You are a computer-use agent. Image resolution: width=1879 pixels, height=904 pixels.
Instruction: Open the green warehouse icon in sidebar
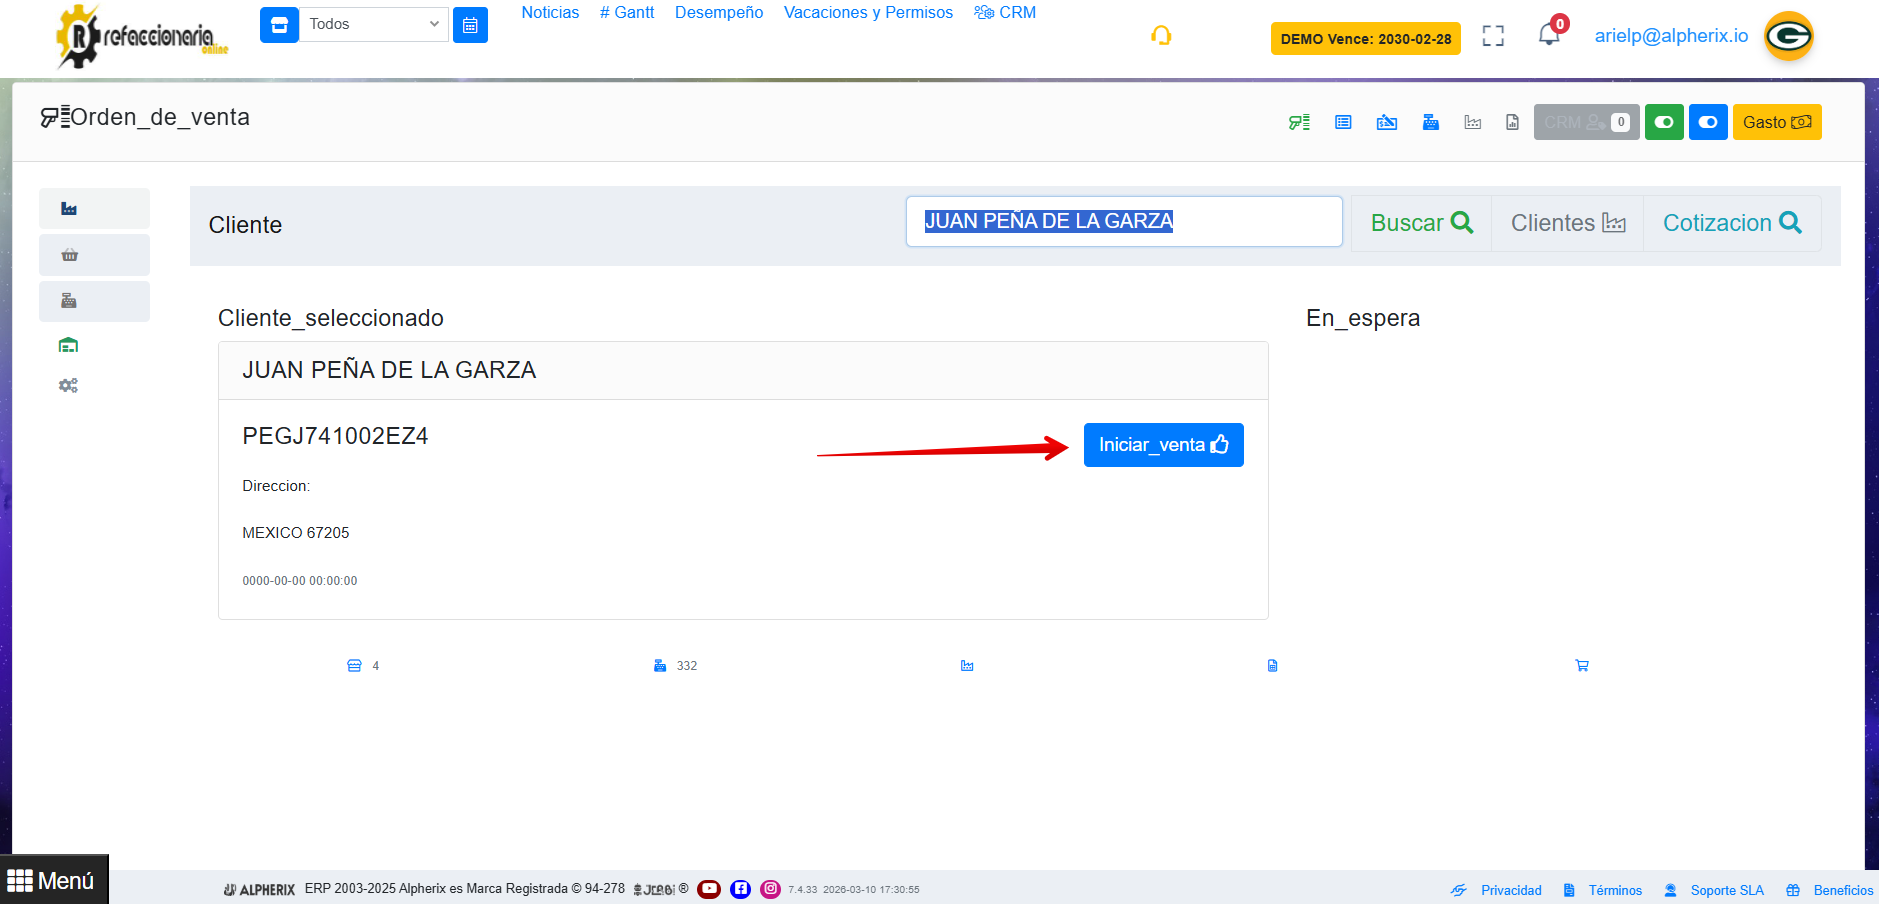coord(68,345)
